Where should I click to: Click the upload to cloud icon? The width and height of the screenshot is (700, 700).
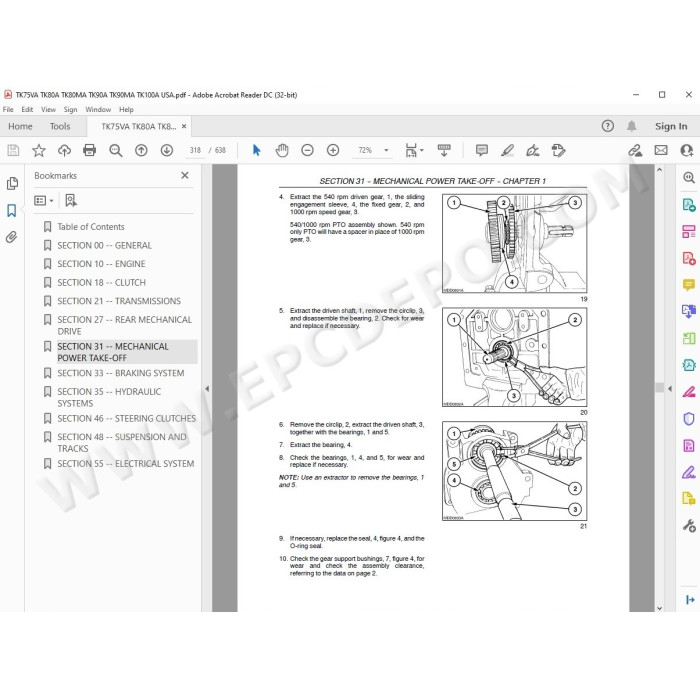pos(64,150)
